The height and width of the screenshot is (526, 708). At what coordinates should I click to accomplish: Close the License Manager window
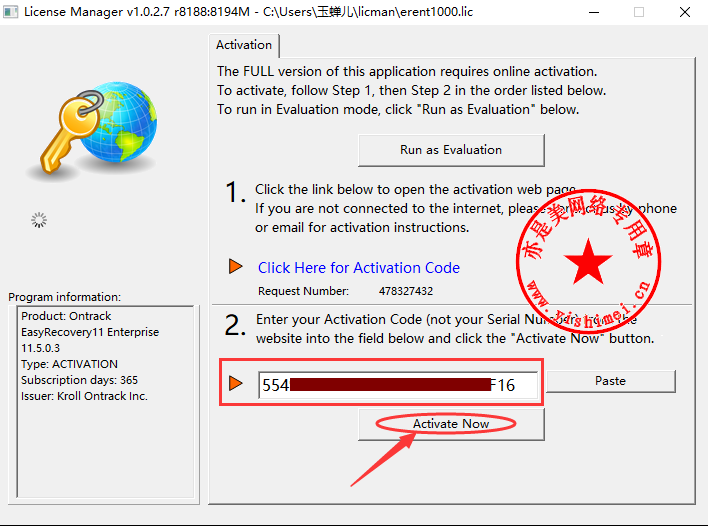pos(685,12)
